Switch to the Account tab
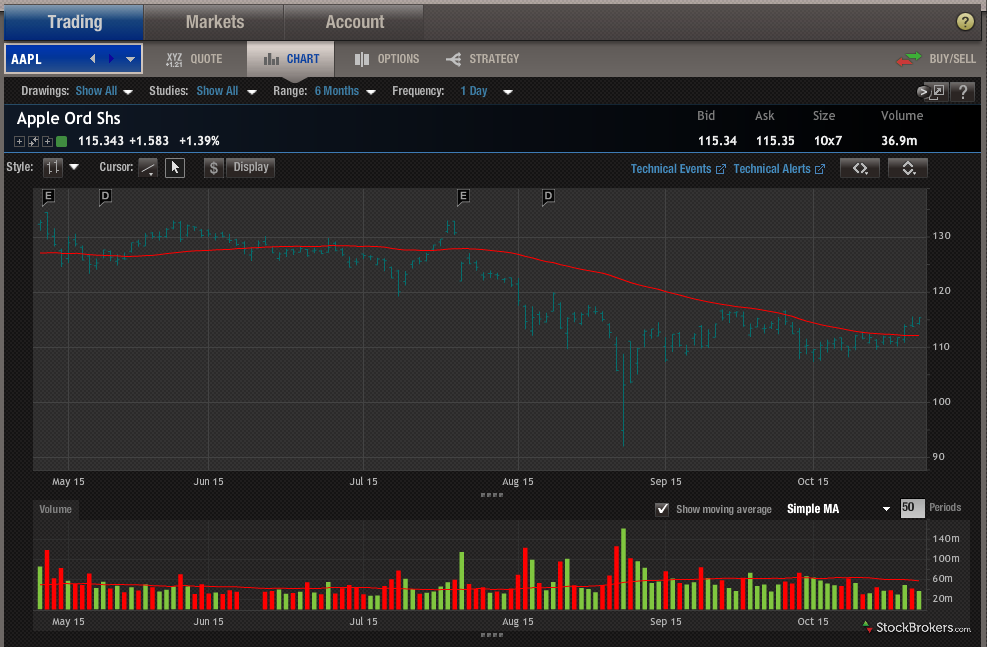The image size is (987, 647). point(354,22)
